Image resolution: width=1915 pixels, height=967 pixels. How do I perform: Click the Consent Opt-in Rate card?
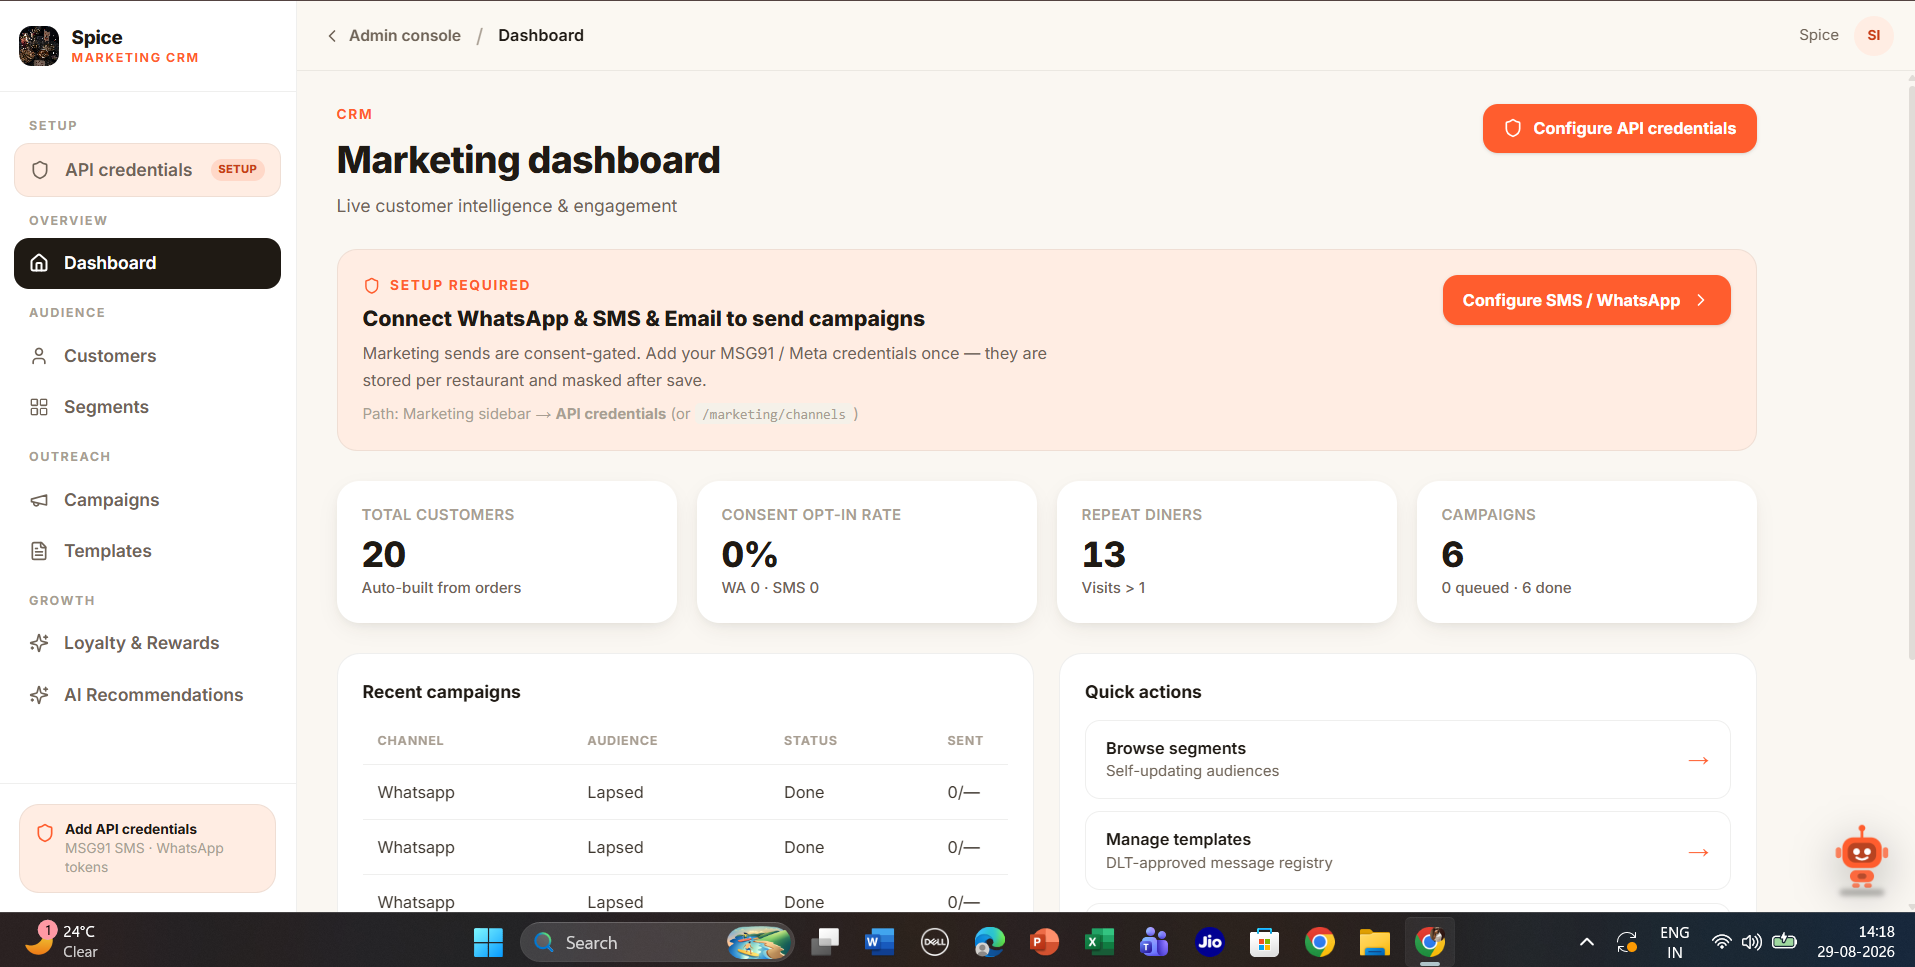[867, 552]
